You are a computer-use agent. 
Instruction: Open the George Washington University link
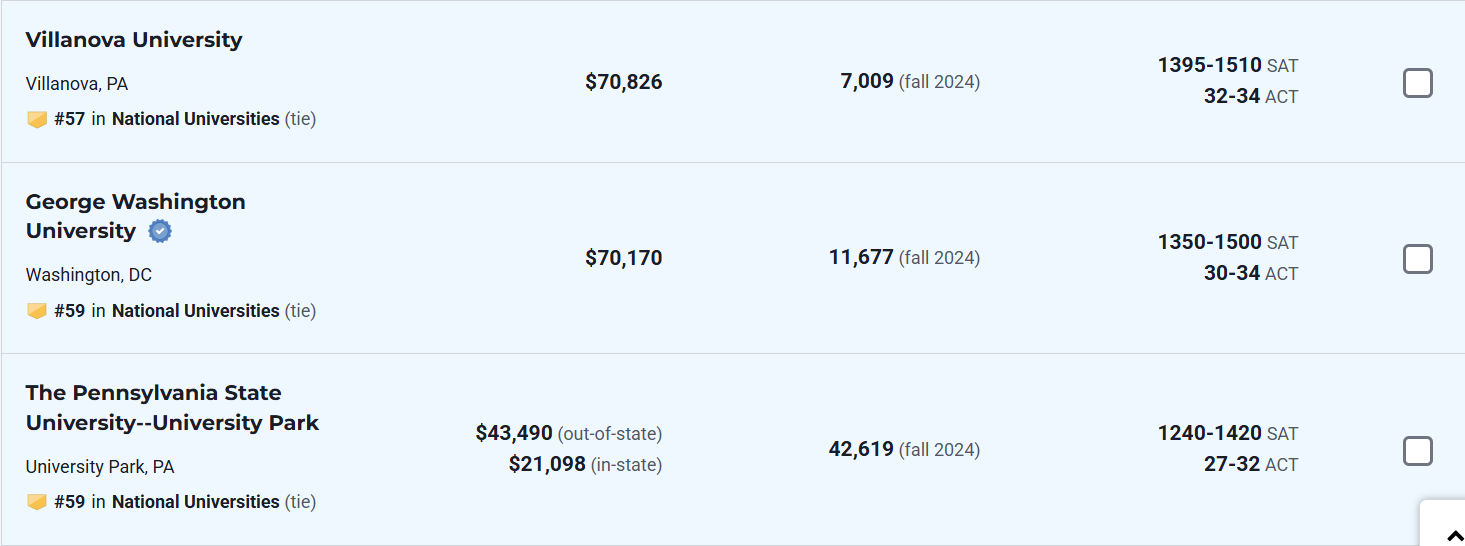[135, 202]
